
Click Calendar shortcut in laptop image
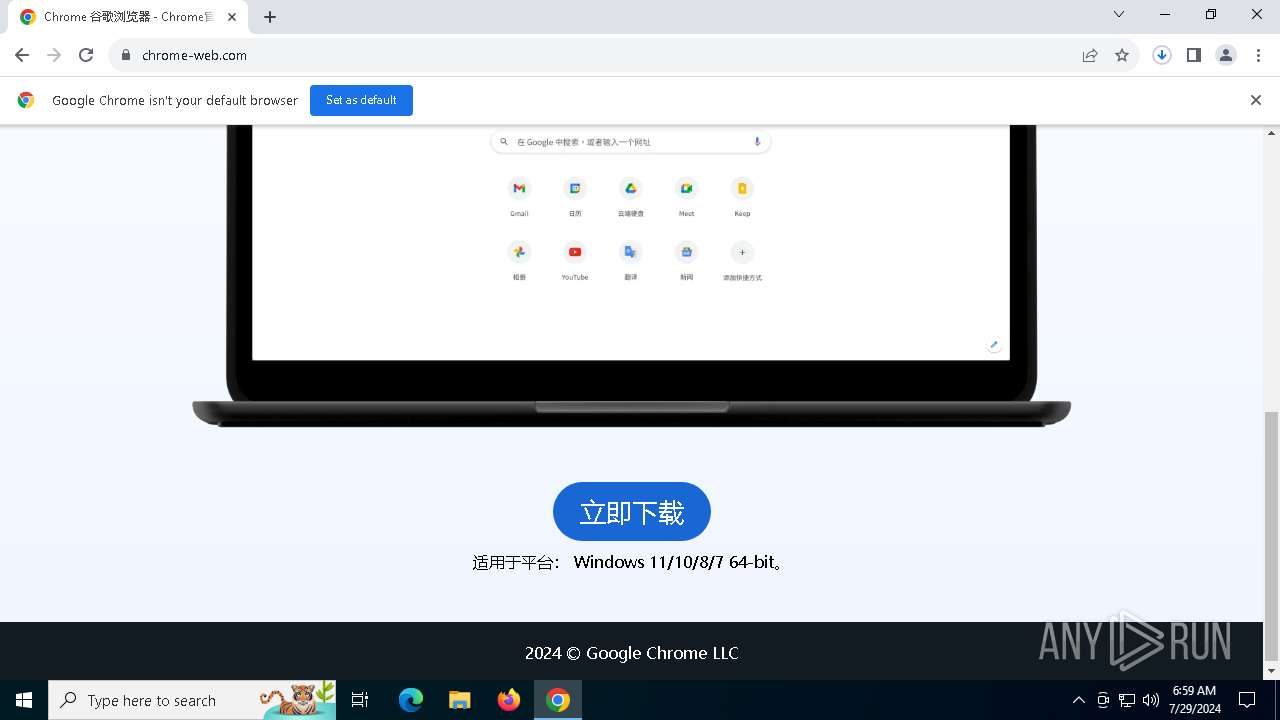(x=575, y=196)
